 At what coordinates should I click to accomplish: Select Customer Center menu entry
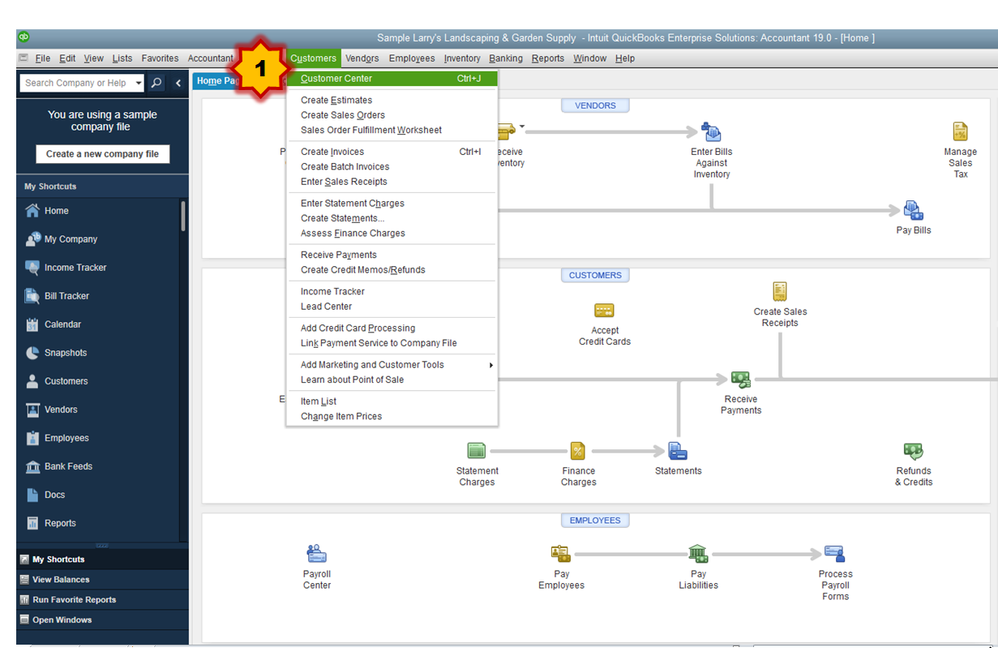click(392, 79)
